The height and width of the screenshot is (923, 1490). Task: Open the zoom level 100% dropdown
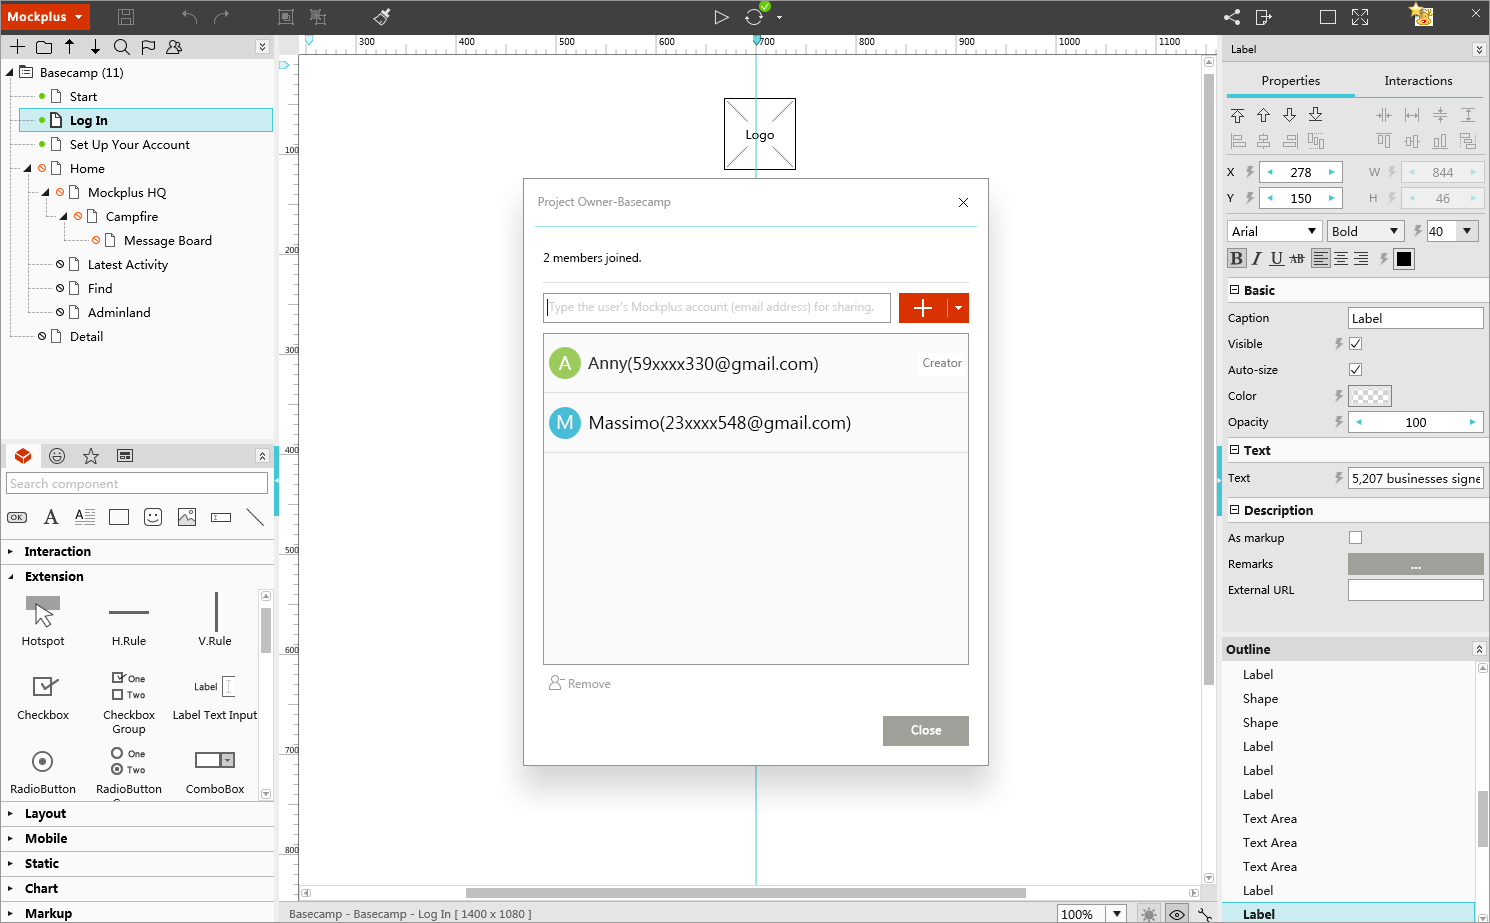click(x=1117, y=914)
